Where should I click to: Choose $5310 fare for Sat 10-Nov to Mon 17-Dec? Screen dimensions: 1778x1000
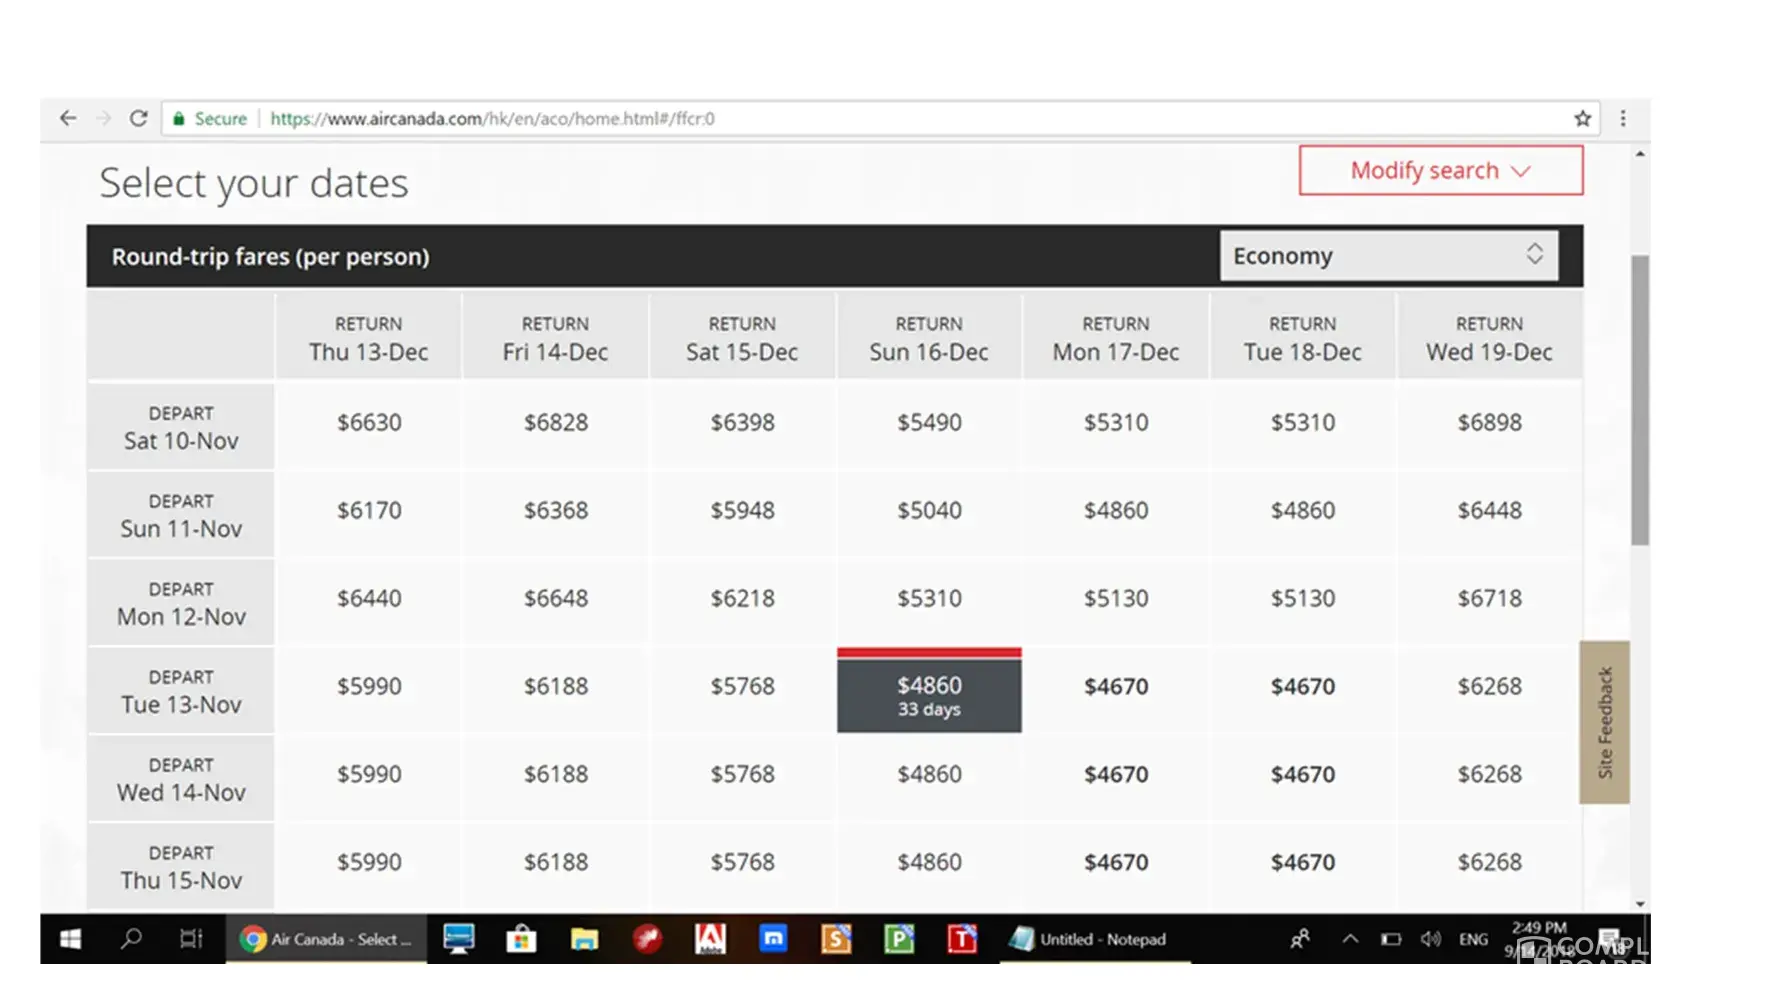[1116, 423]
